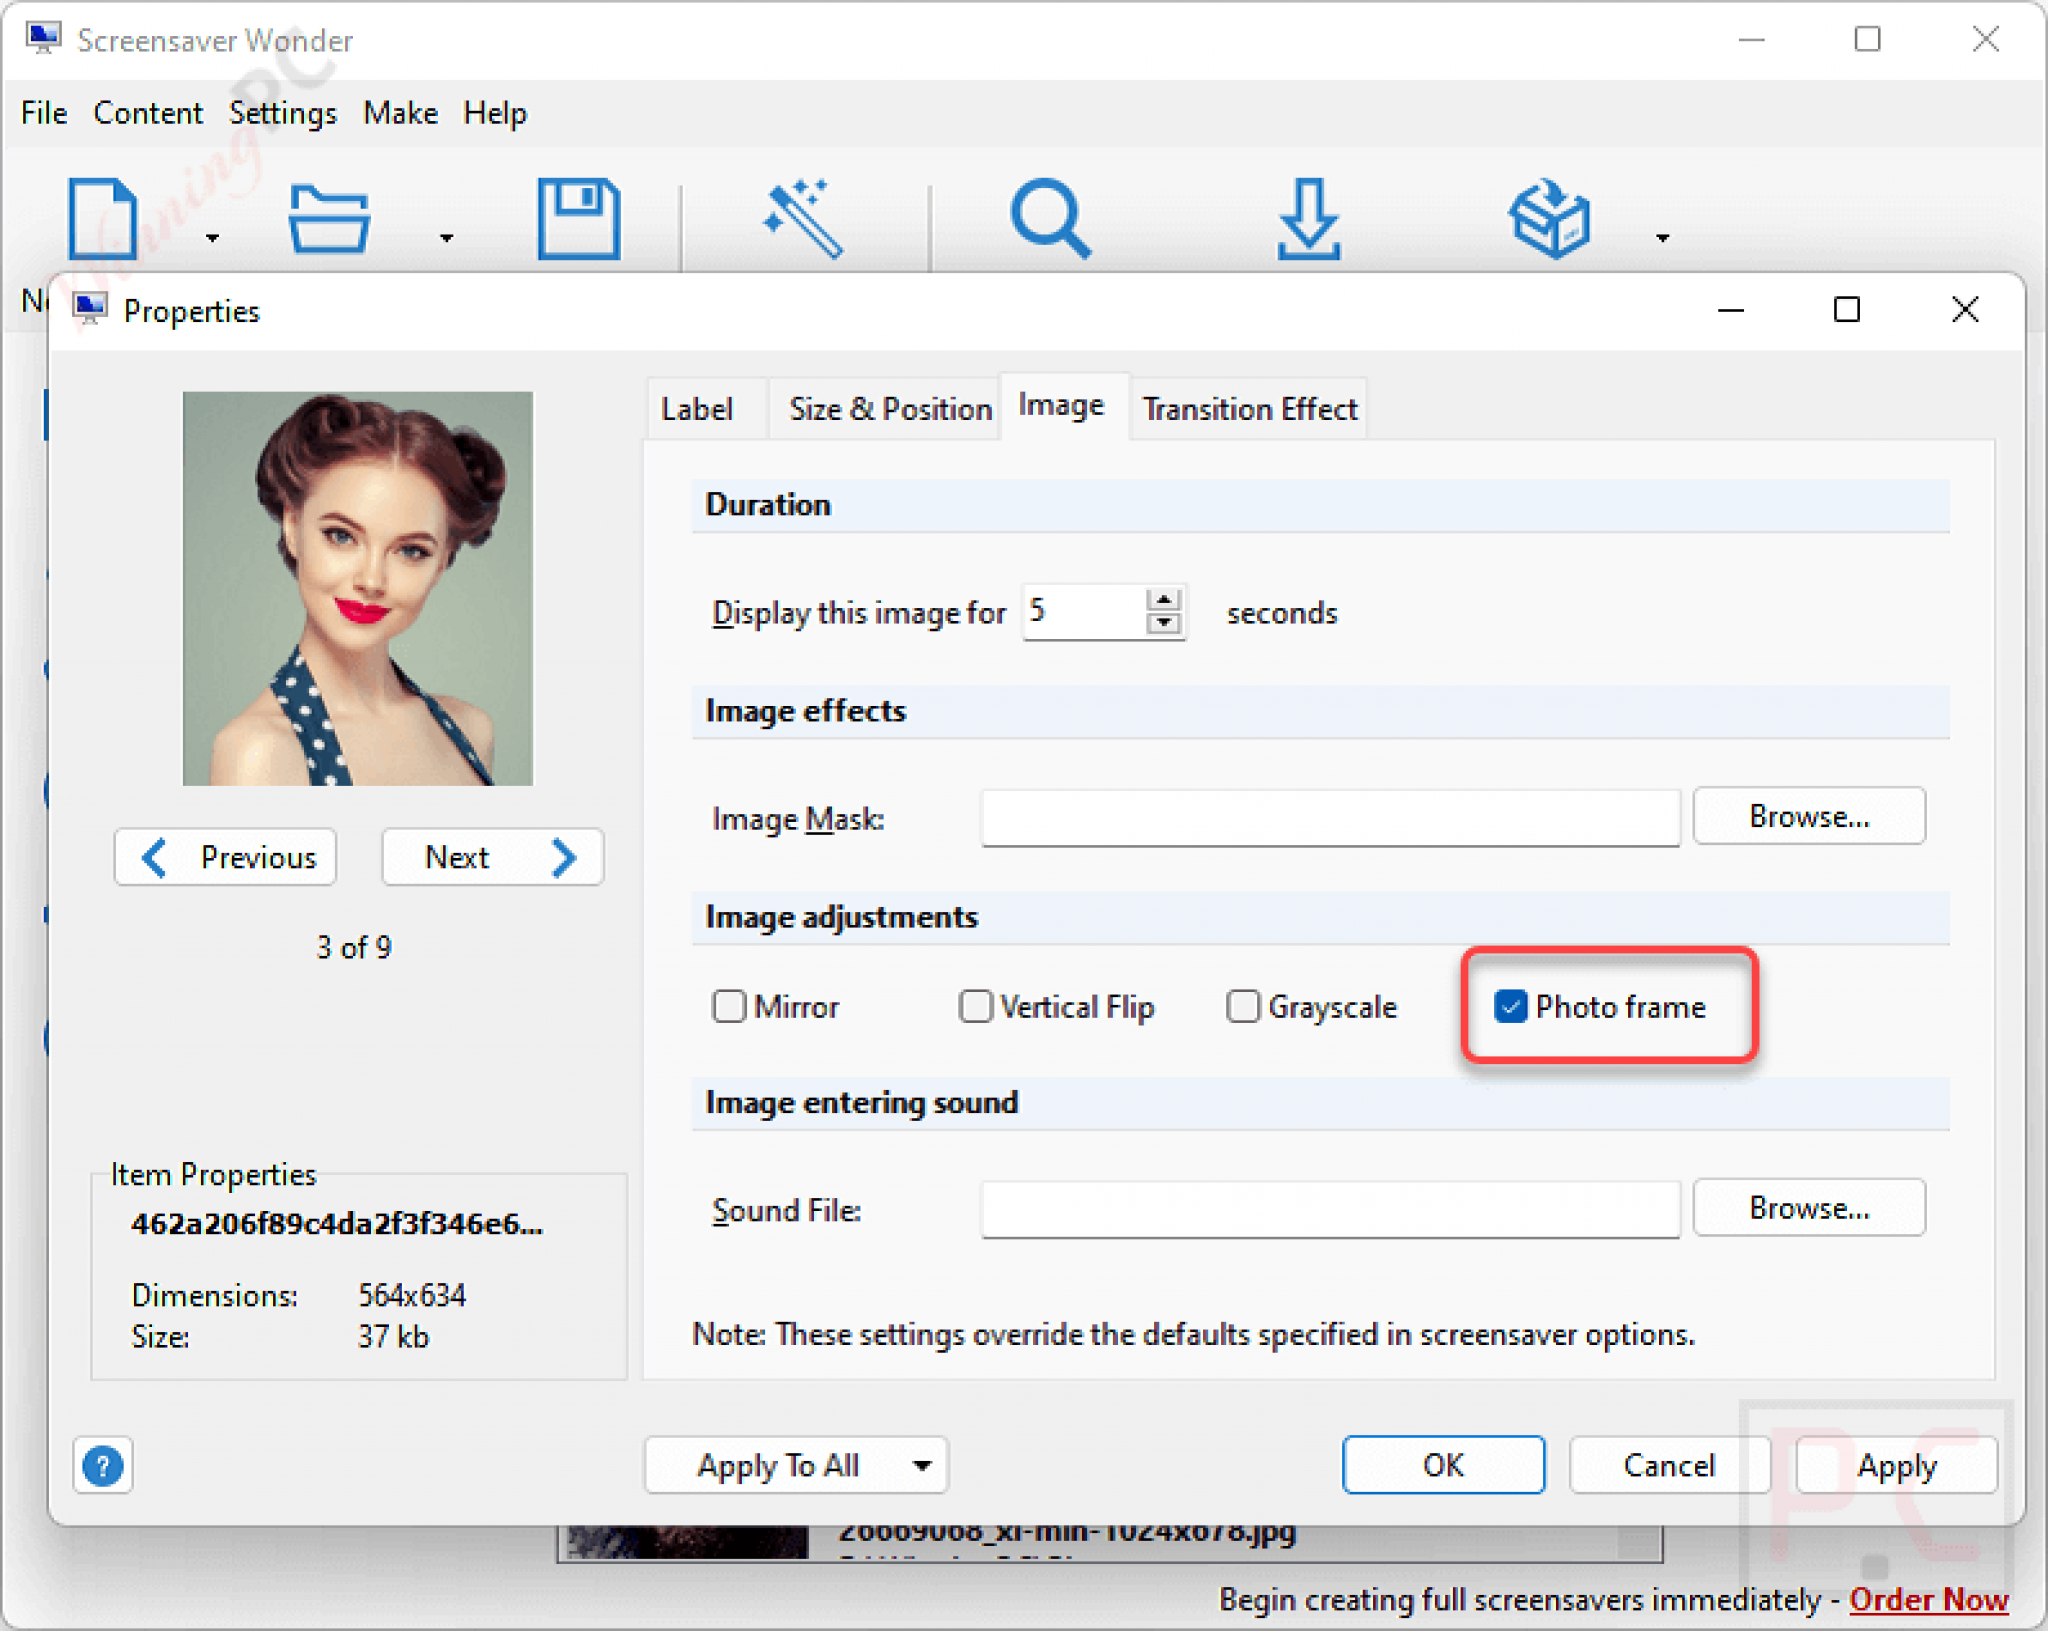Open the Settings menu
The height and width of the screenshot is (1631, 2048).
tap(282, 113)
